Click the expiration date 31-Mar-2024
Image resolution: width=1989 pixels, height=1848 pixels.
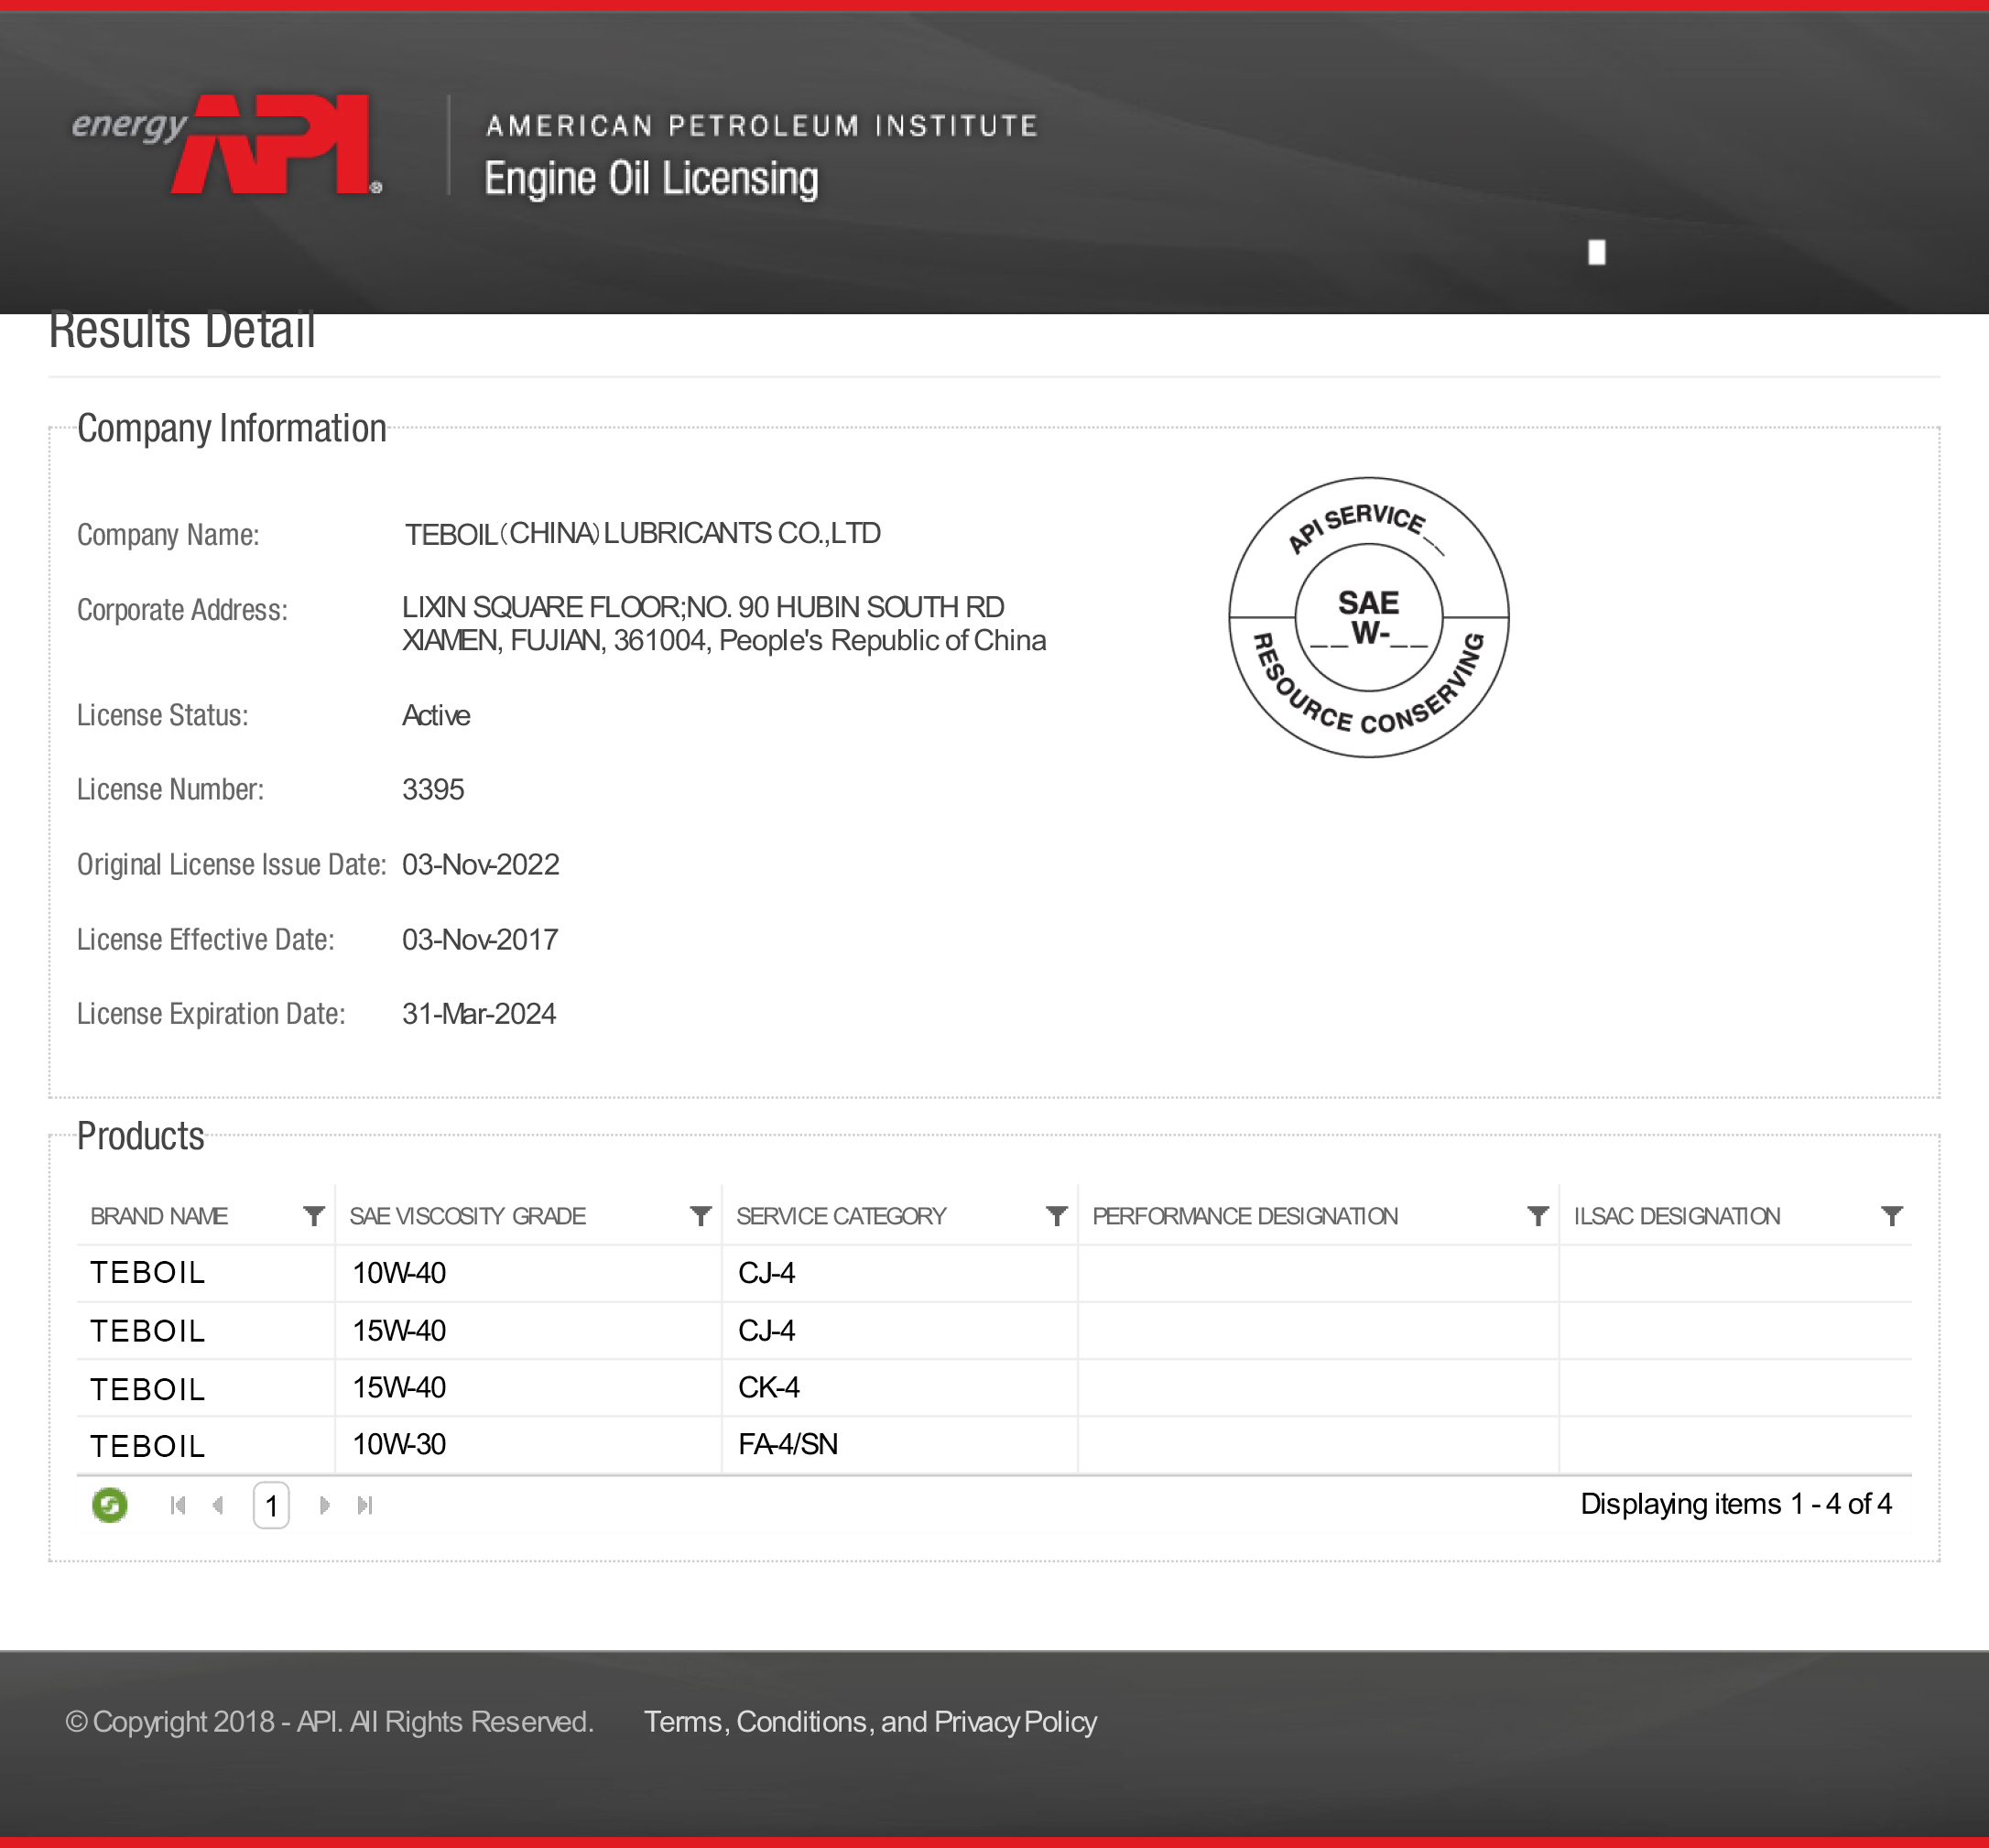(479, 1014)
